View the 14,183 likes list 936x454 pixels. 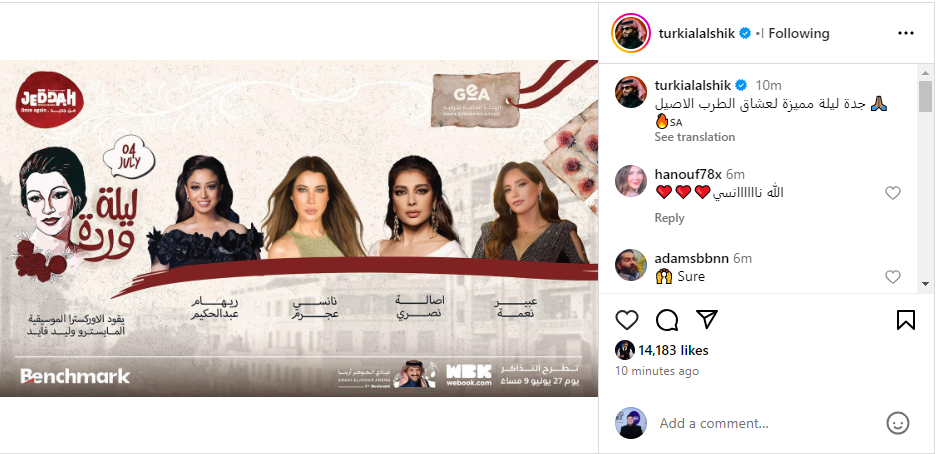click(x=673, y=350)
